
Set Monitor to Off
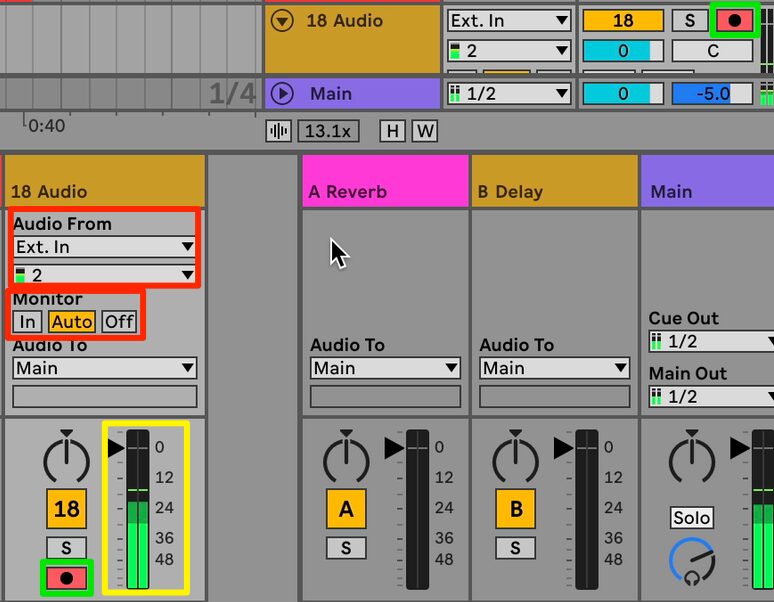119,322
